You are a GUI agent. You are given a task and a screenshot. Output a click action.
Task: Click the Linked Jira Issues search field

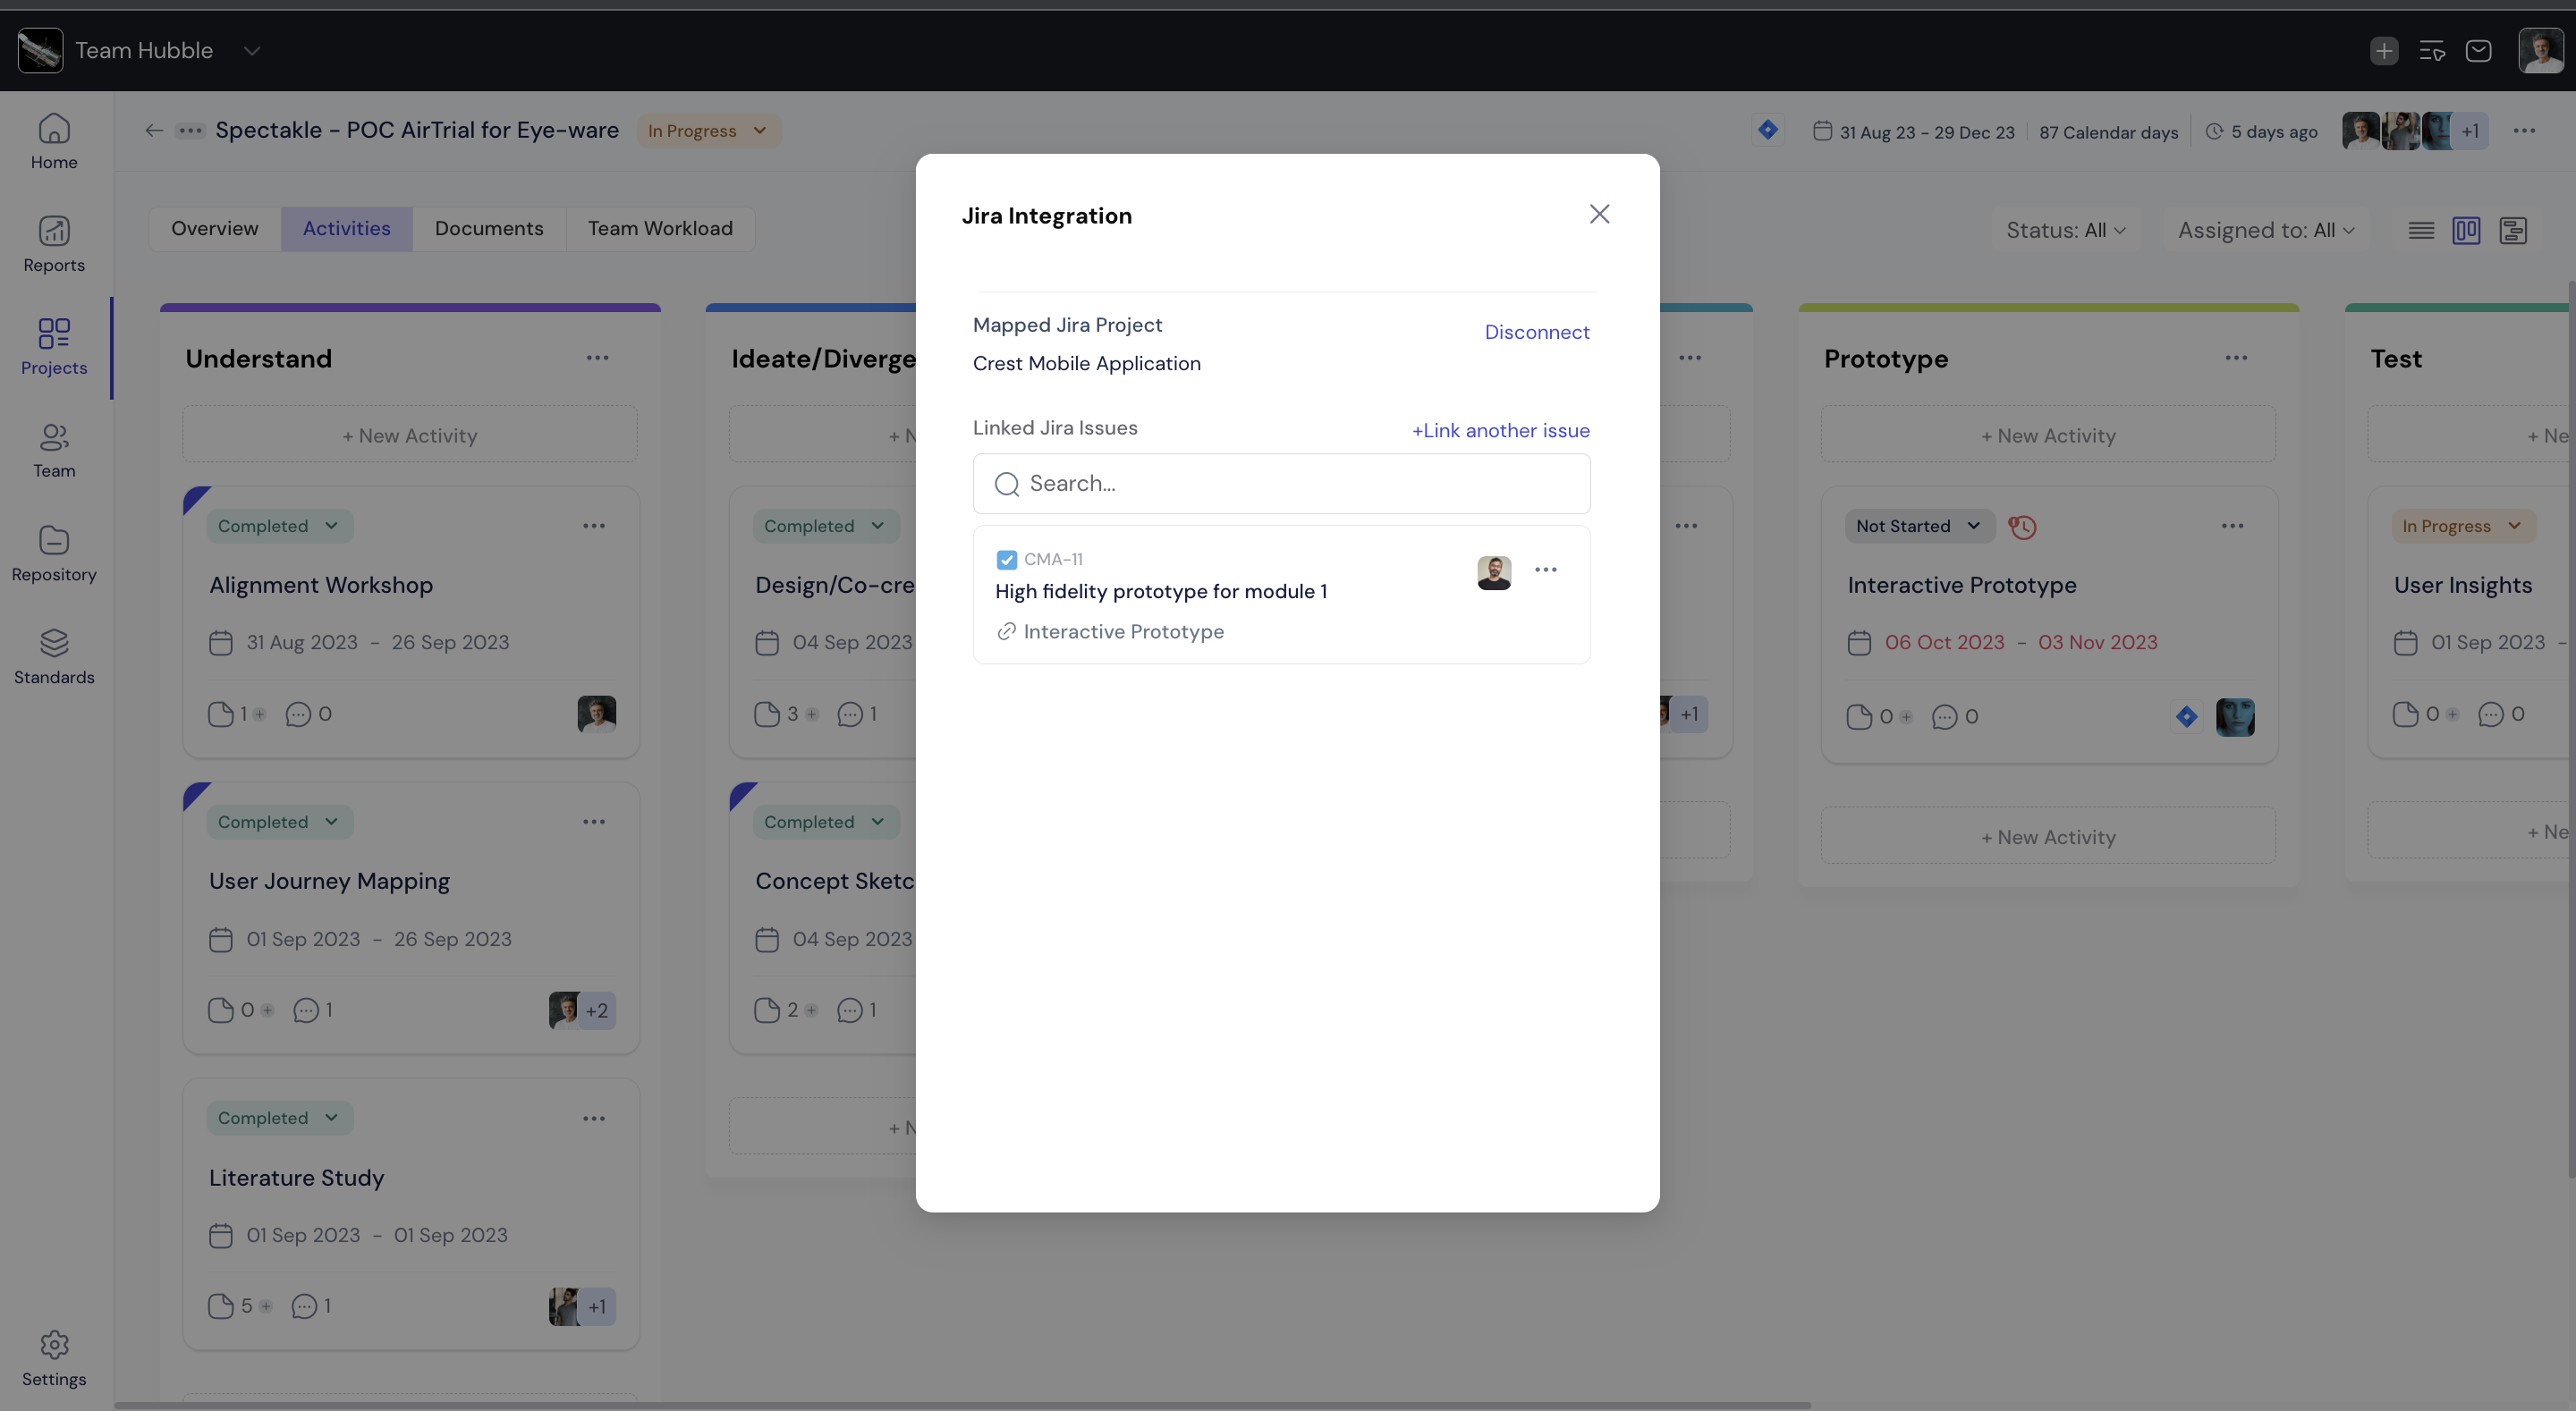tap(1281, 484)
